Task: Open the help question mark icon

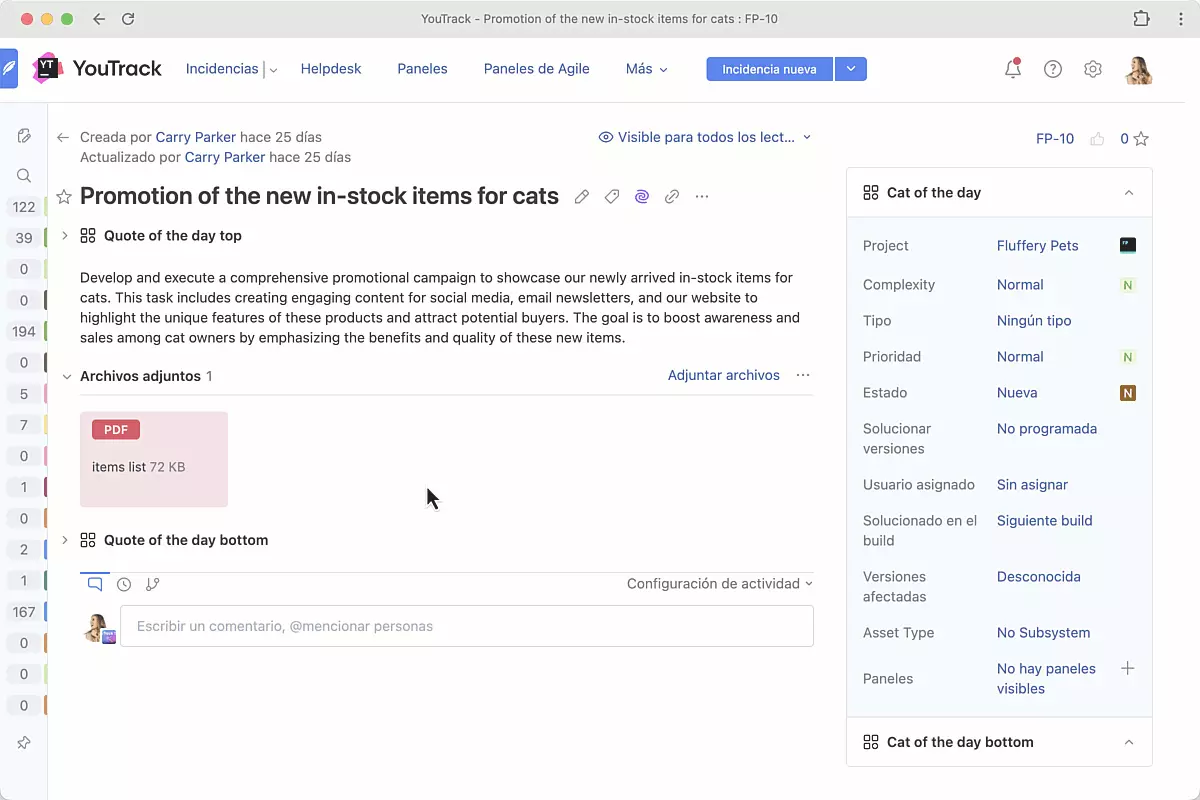Action: tap(1053, 69)
